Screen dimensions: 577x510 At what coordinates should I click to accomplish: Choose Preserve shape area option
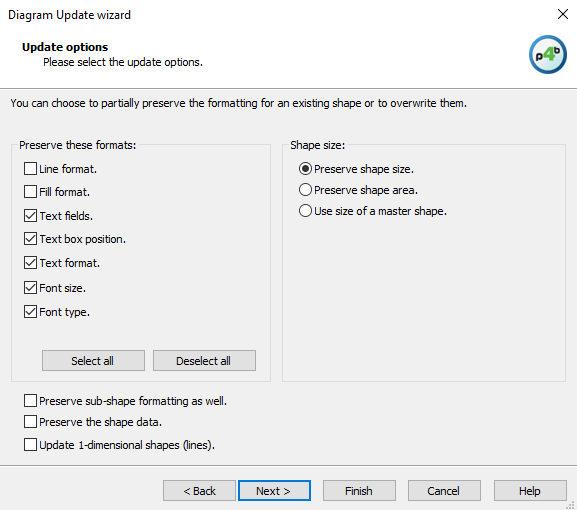tap(305, 190)
